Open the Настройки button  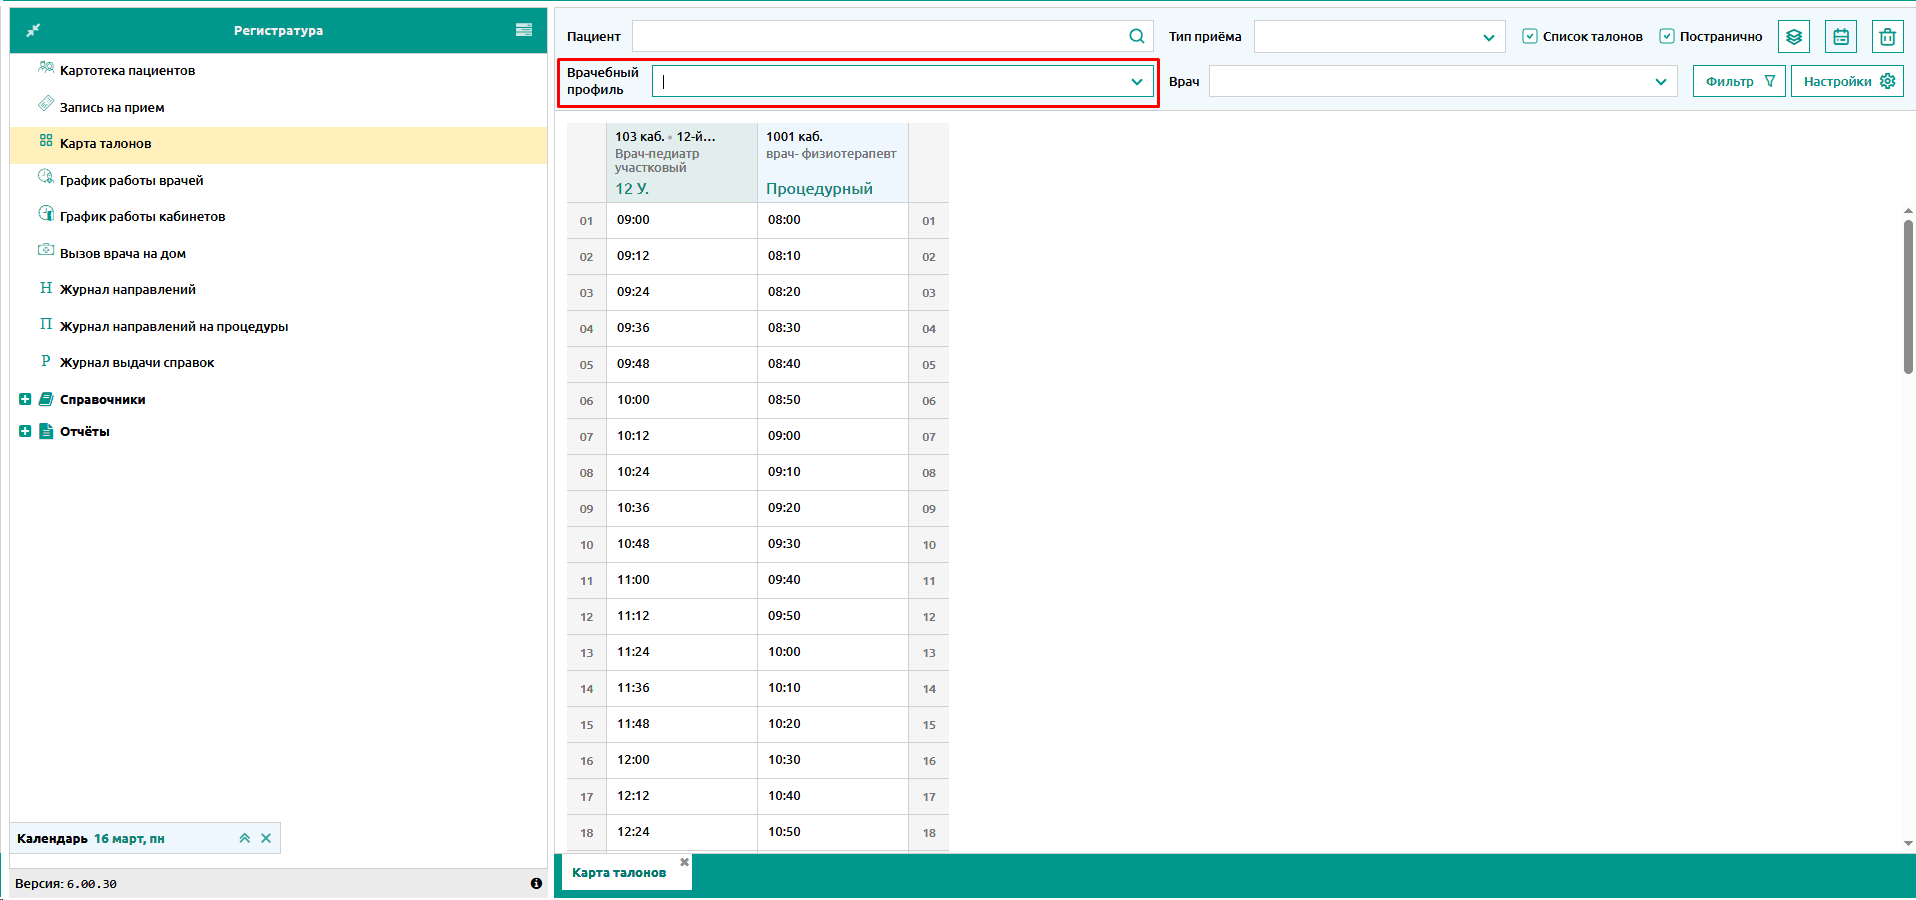[1847, 81]
